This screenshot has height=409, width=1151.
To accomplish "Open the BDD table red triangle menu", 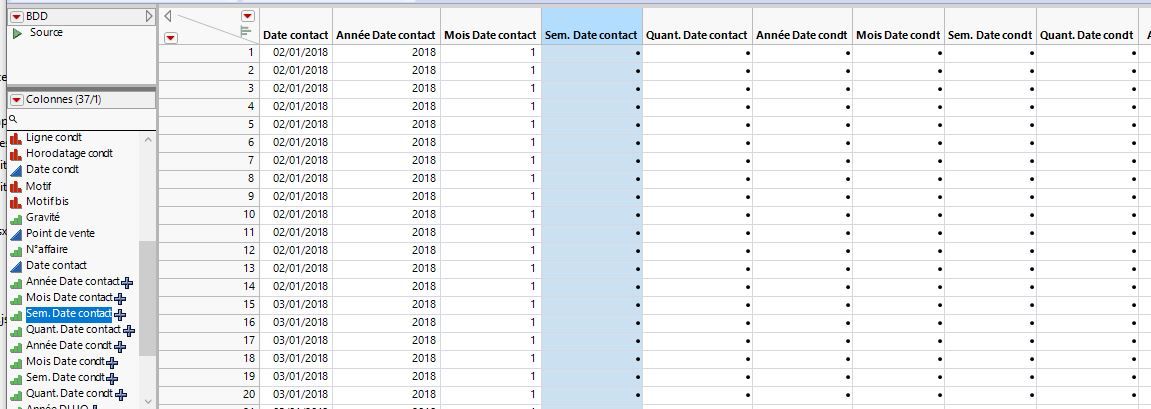I will [x=16, y=16].
